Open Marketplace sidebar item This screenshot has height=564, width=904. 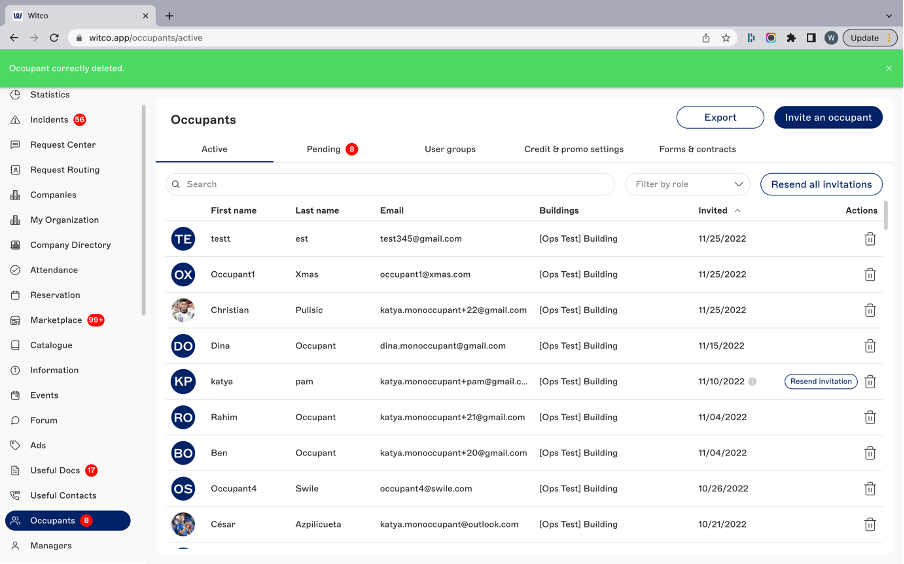pyautogui.click(x=56, y=320)
